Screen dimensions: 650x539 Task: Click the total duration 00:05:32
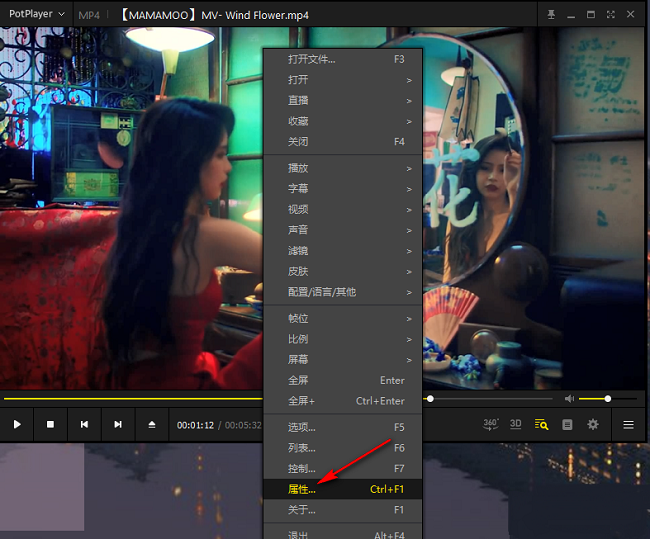243,425
